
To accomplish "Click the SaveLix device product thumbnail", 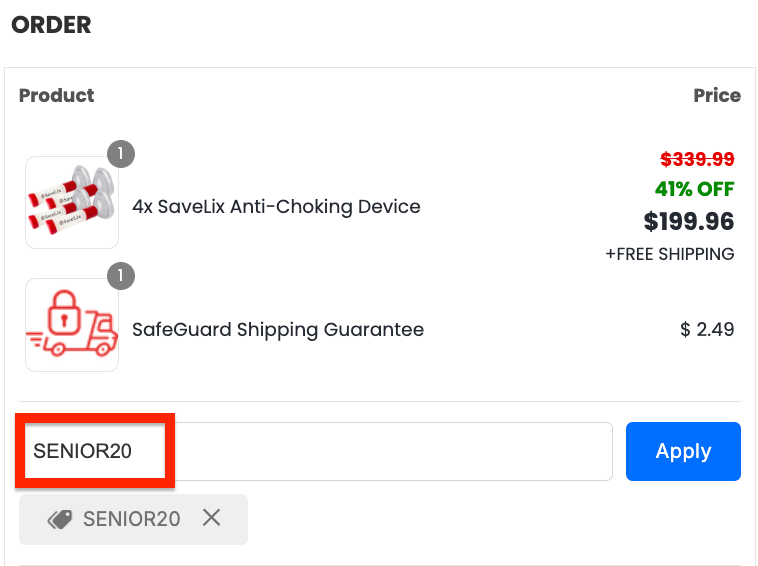I will [x=72, y=202].
